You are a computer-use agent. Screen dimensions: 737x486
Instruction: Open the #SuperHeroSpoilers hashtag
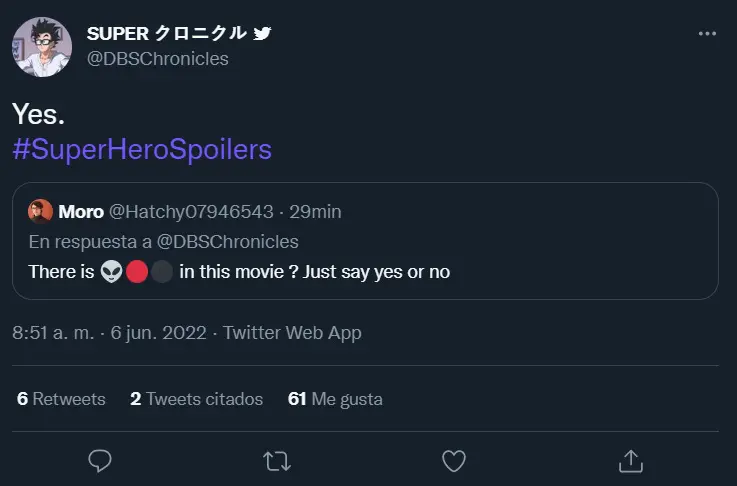pos(142,149)
